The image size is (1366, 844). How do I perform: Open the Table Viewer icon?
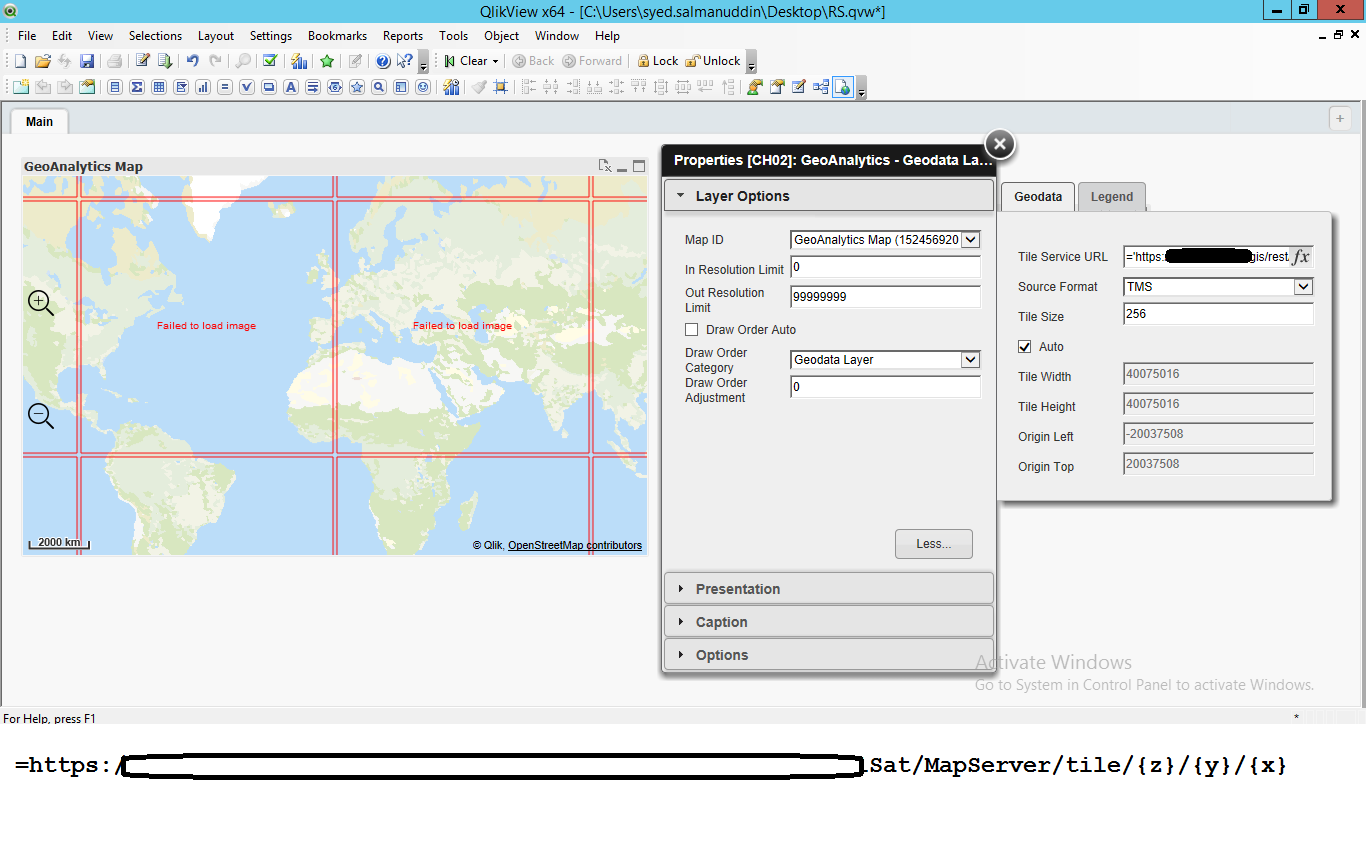coord(821,87)
